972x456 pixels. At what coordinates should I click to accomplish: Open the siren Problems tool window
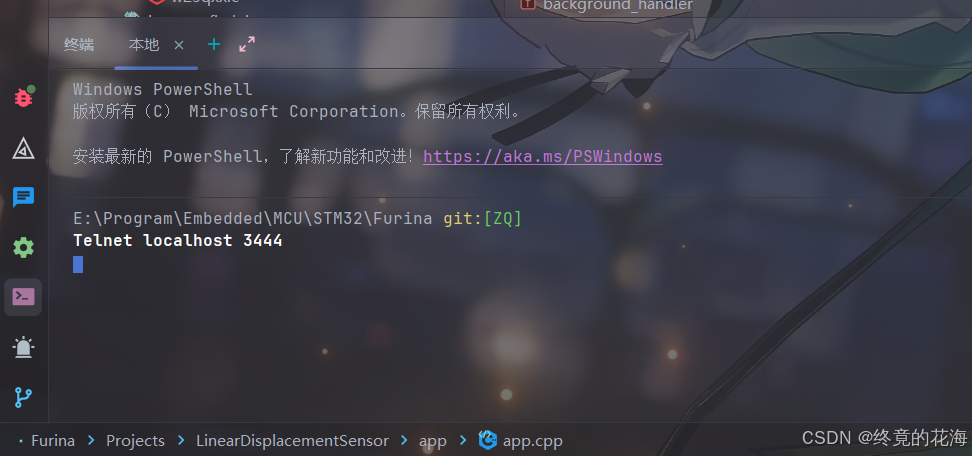pyautogui.click(x=24, y=347)
